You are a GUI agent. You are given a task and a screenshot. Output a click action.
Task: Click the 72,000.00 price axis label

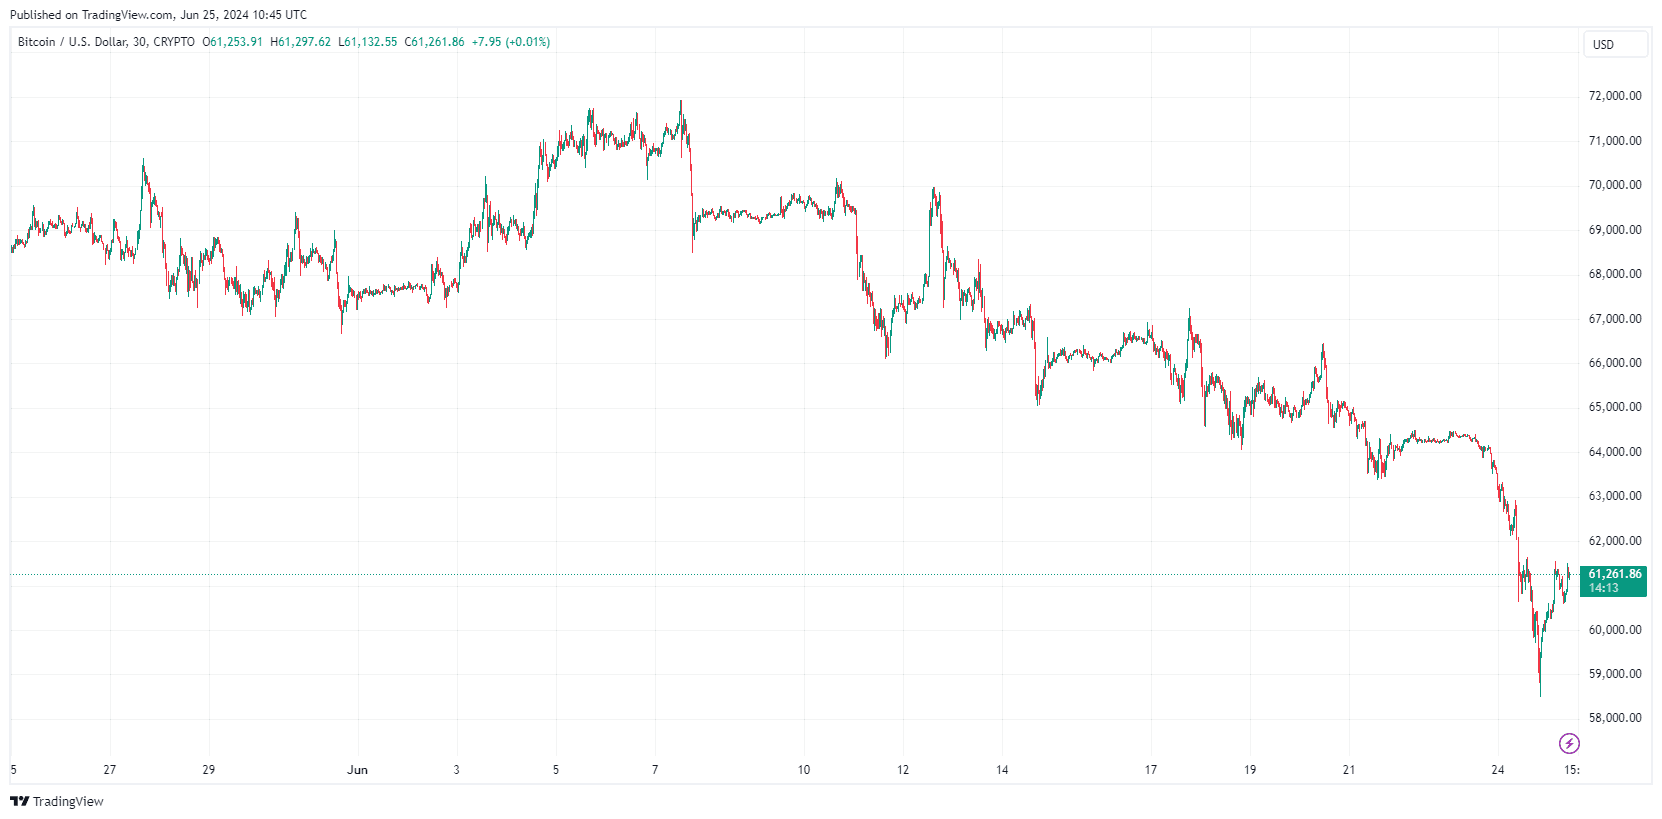coord(1615,96)
